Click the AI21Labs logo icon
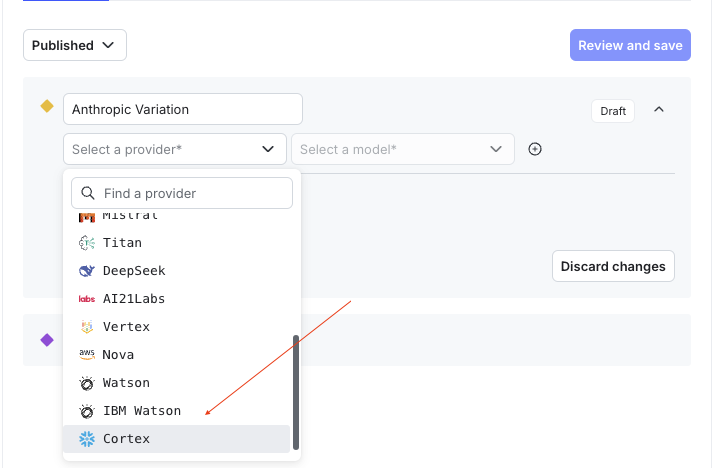This screenshot has width=712, height=468. 86,299
